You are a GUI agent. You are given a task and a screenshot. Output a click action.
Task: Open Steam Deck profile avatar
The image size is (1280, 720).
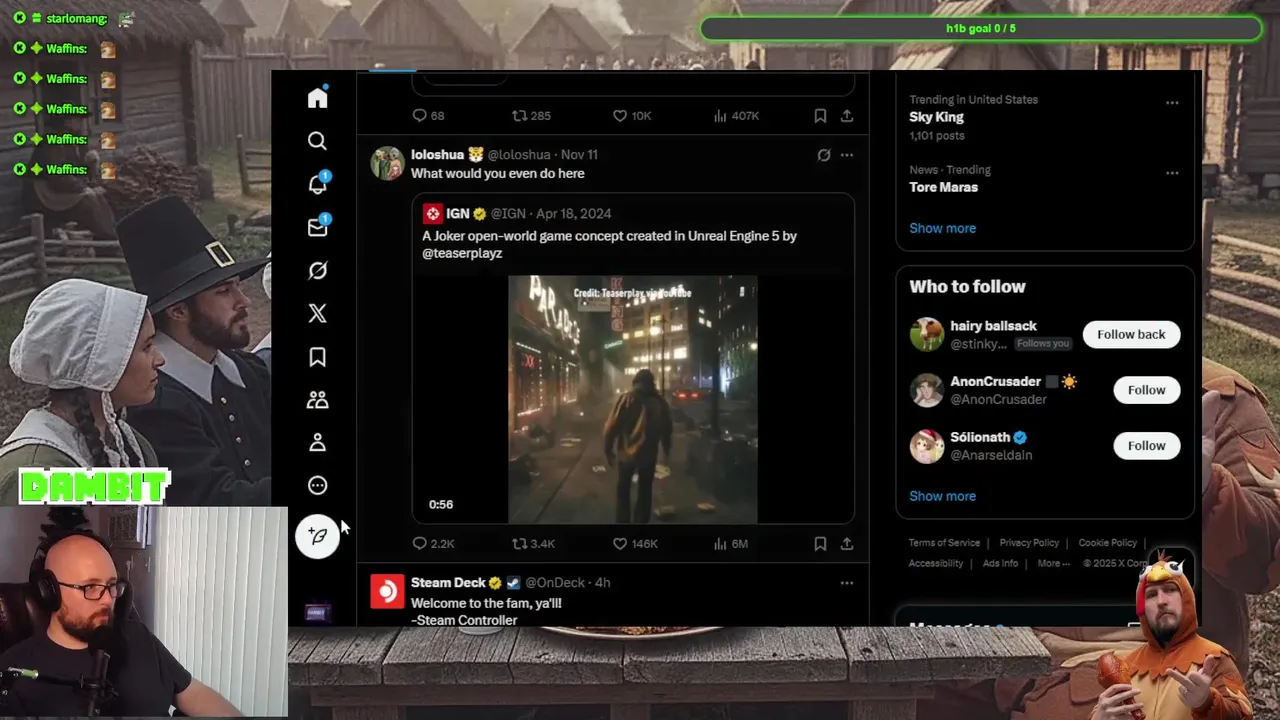[388, 591]
